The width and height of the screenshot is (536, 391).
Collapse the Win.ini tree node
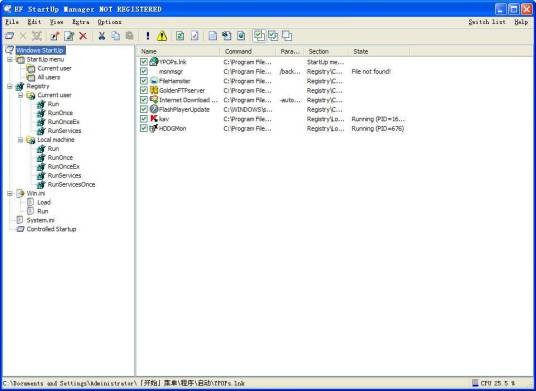pyautogui.click(x=10, y=193)
